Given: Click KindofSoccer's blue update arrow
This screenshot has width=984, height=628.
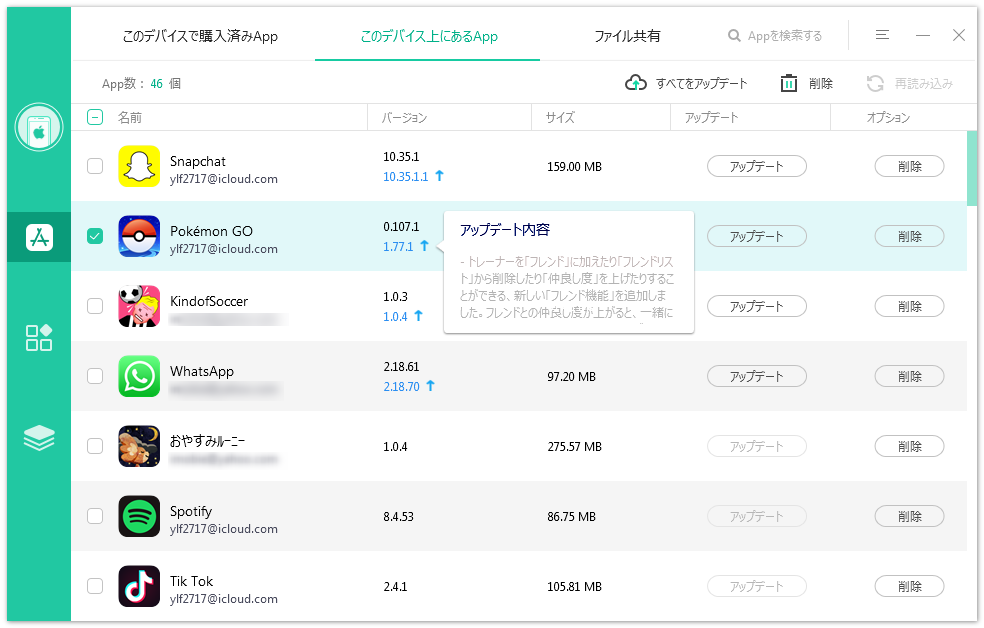Looking at the screenshot, I should (419, 316).
